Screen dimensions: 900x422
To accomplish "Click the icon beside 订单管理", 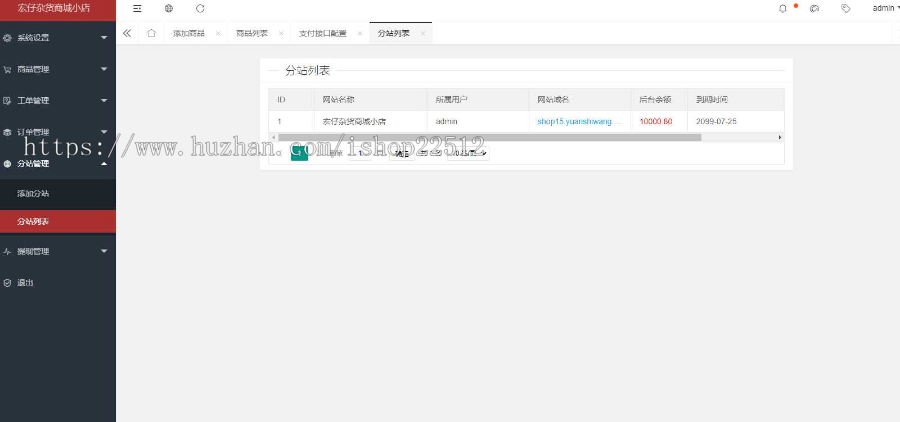I will pyautogui.click(x=7, y=132).
